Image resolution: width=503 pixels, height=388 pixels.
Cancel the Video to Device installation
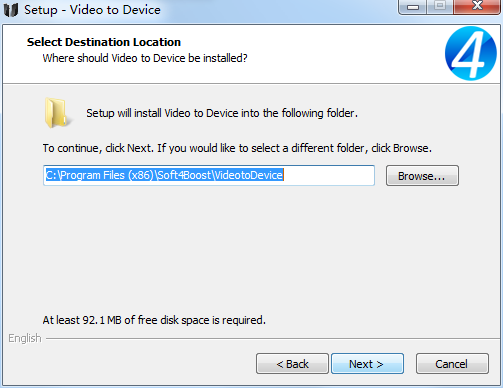pos(452,364)
